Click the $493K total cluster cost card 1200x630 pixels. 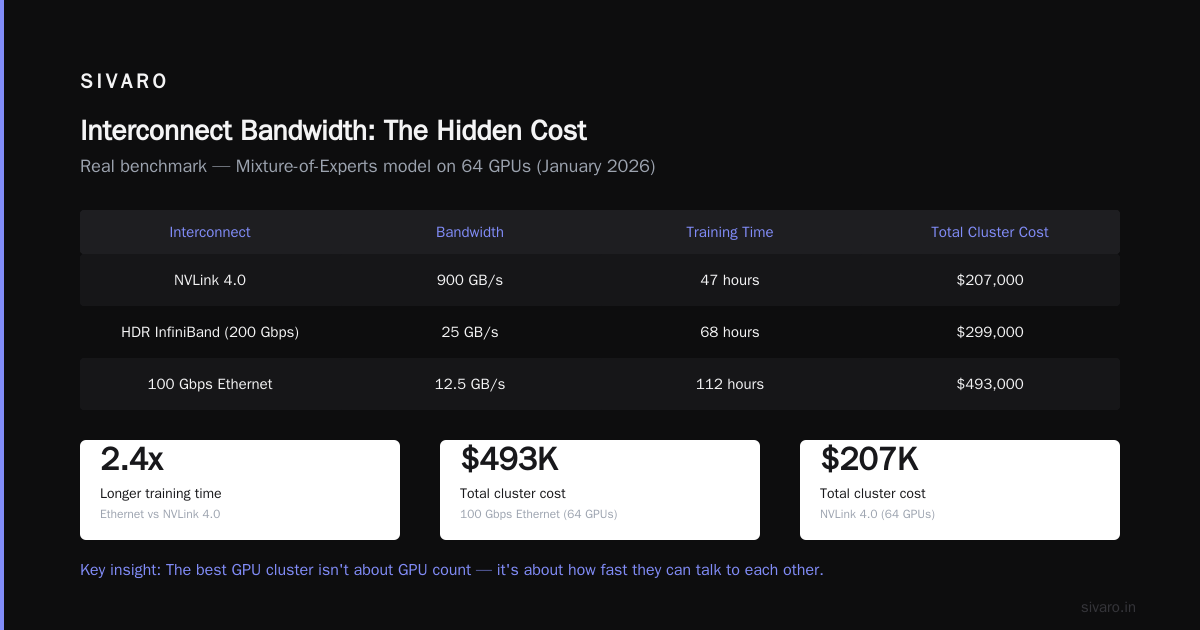[x=600, y=490]
